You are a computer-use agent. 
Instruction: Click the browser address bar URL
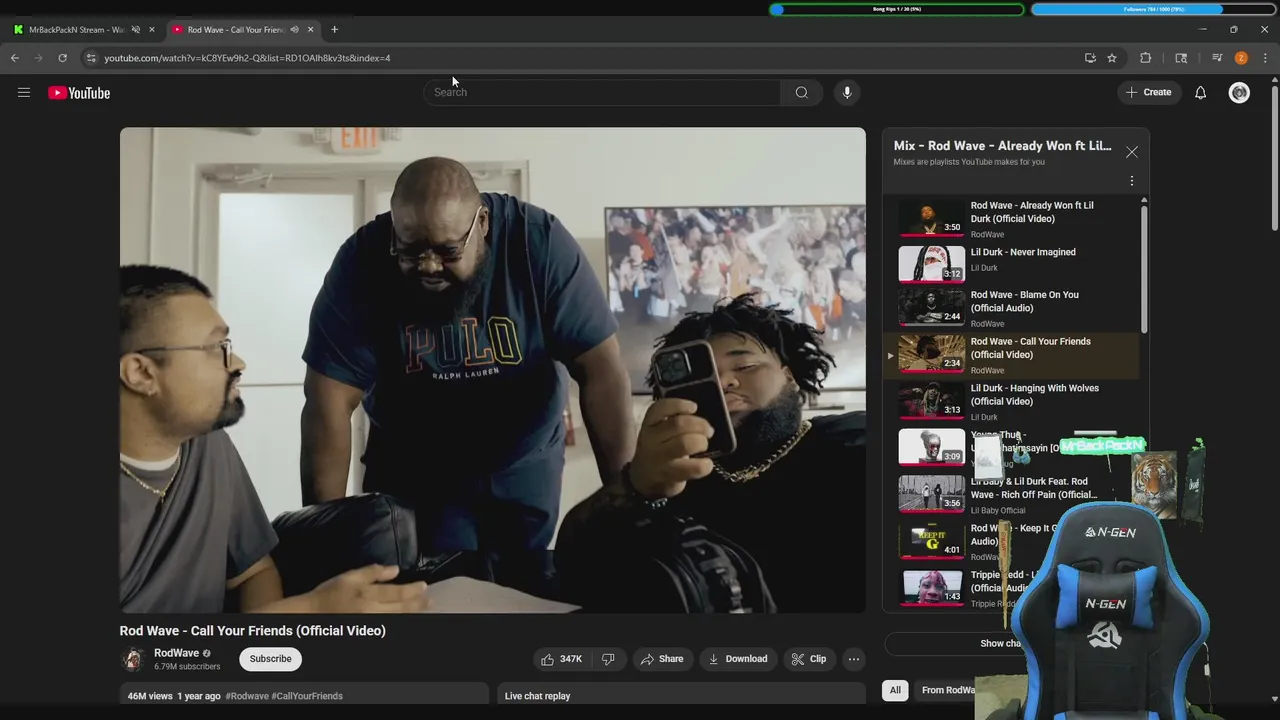point(247,58)
